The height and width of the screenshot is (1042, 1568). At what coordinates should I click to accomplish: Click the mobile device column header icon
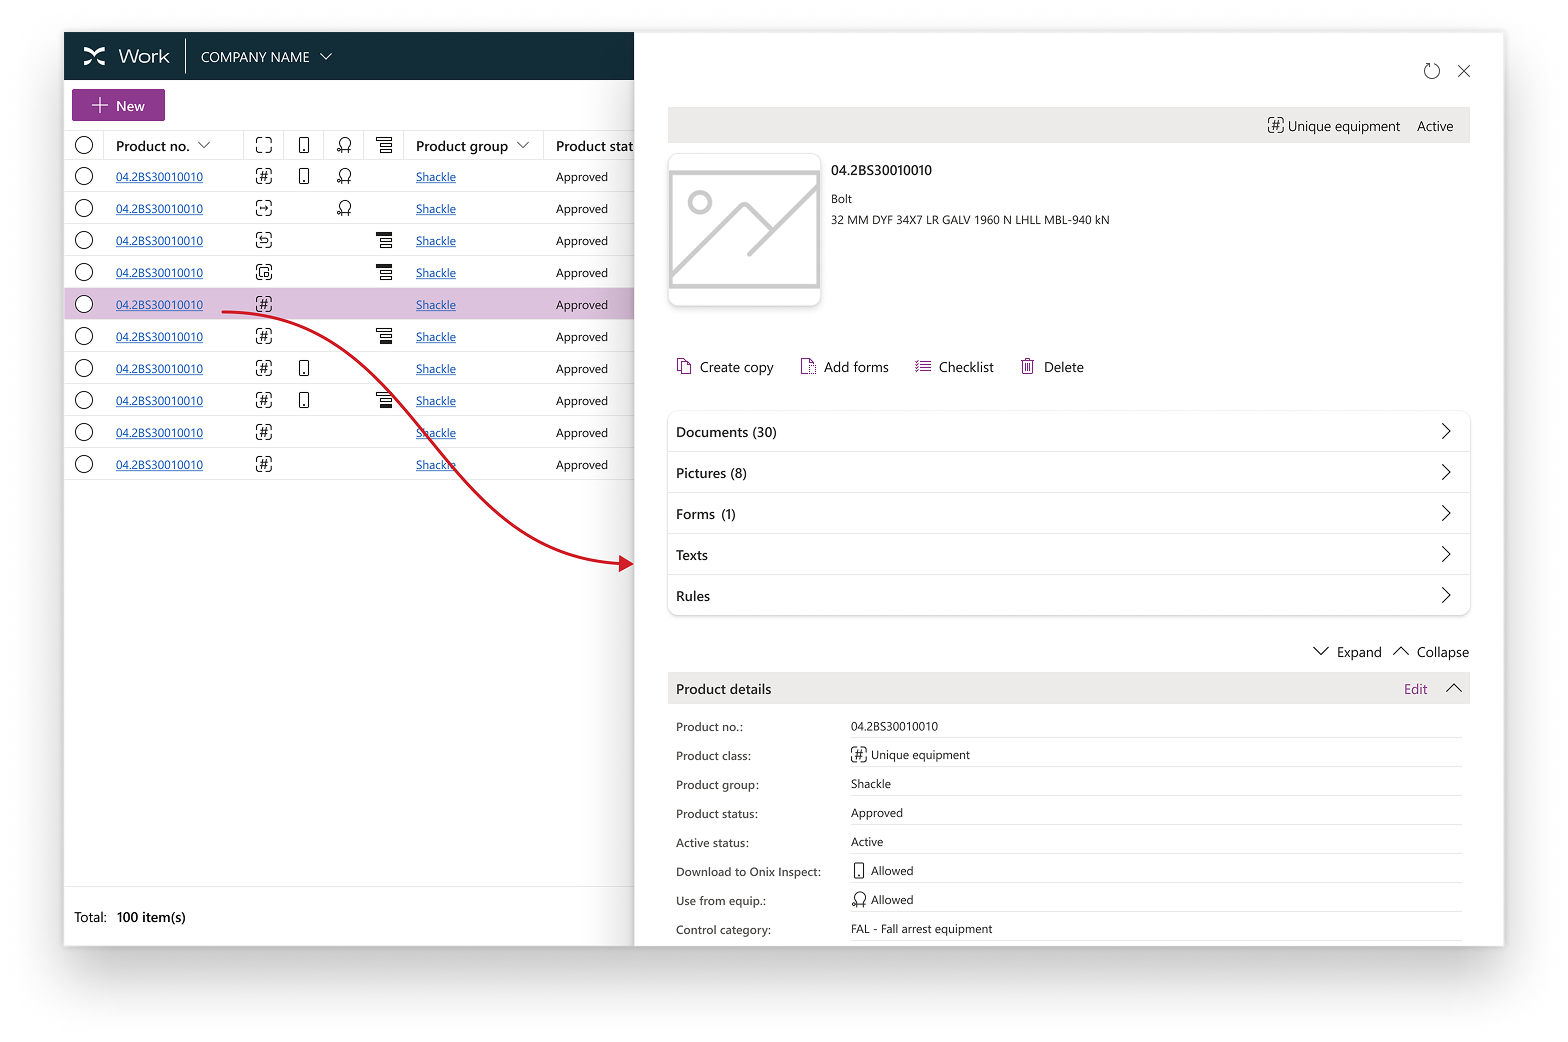click(x=304, y=146)
